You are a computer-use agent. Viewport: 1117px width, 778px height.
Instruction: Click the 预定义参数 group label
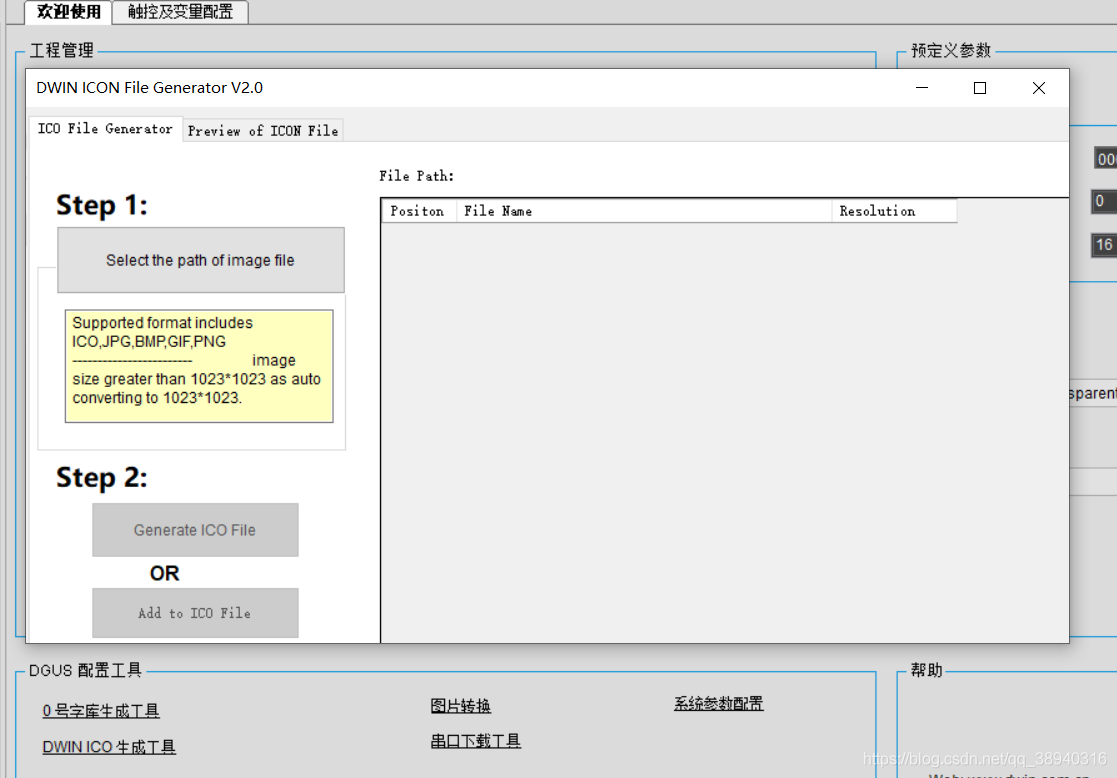coord(951,51)
